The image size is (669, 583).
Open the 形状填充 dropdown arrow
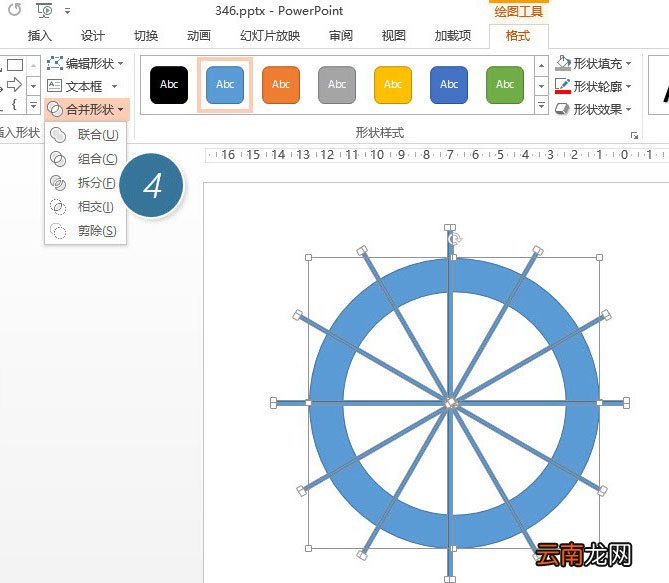pyautogui.click(x=629, y=64)
